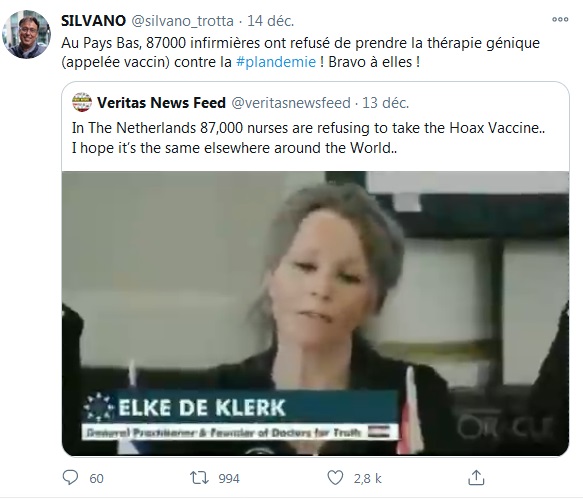
Task: Play the embedded Elke De Klerk video
Action: point(315,313)
